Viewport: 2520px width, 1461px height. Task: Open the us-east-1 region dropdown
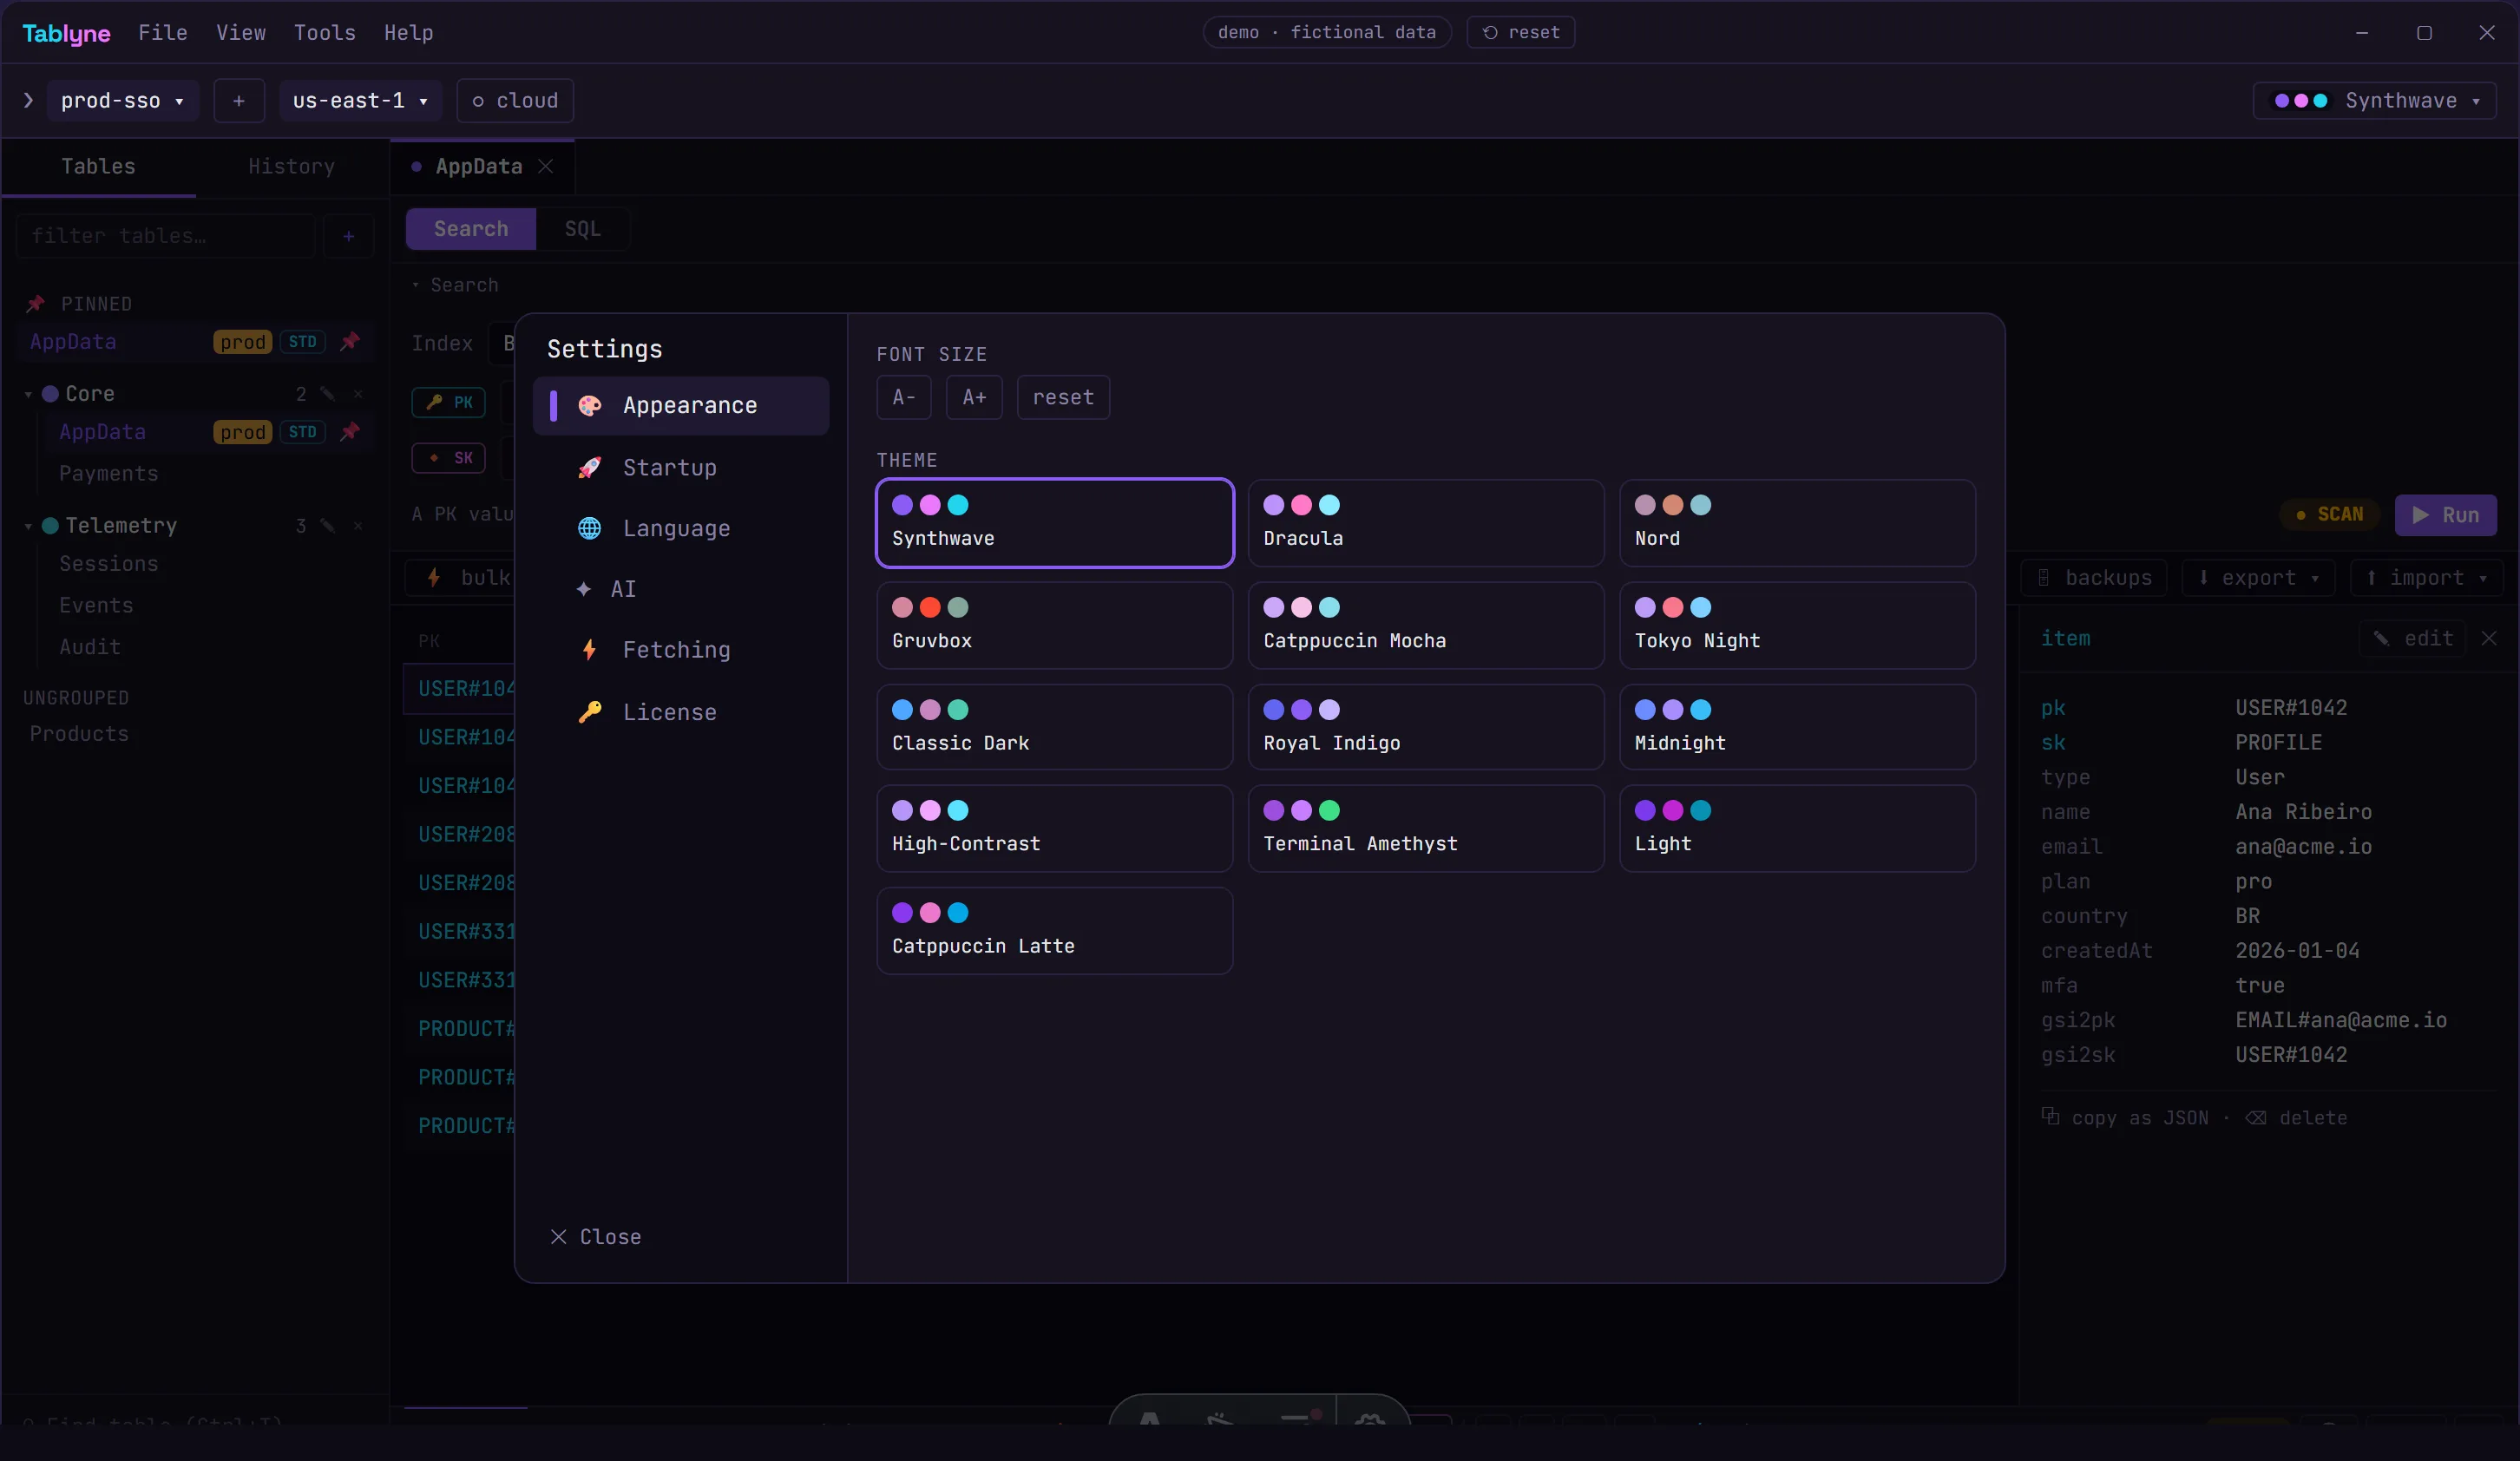360,101
